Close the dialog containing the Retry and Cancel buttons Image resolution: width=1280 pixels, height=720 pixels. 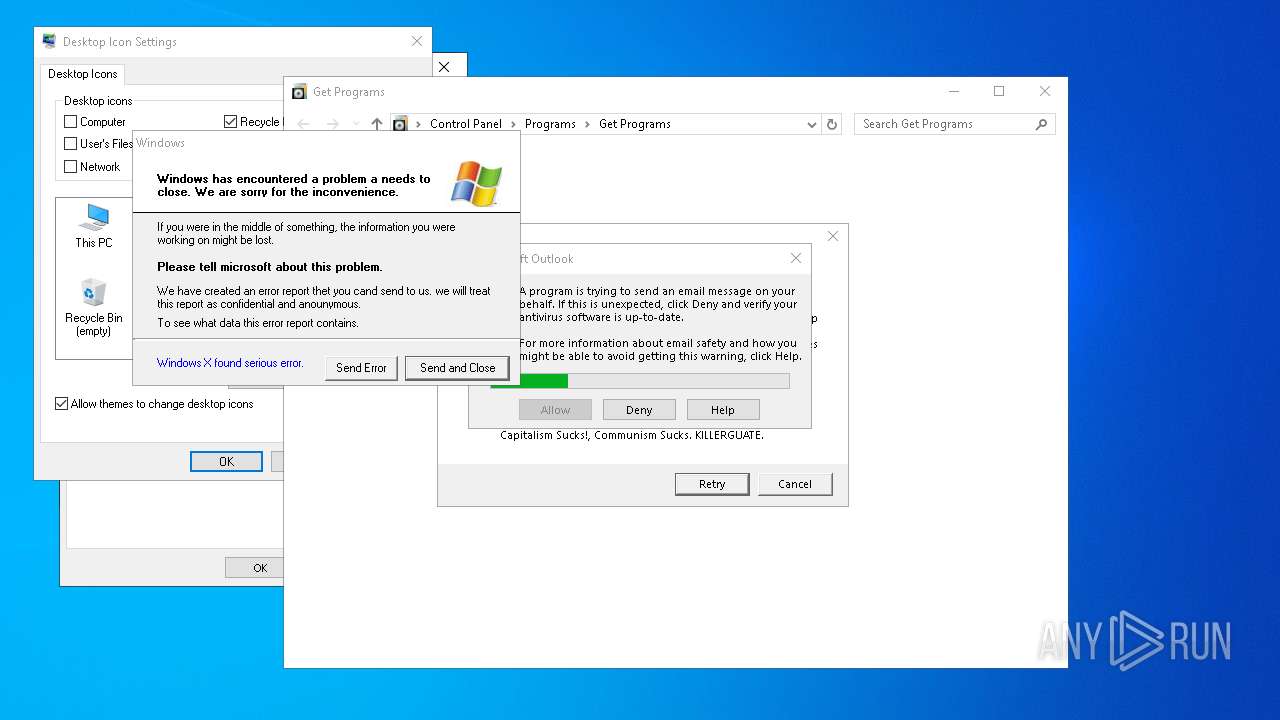point(833,237)
